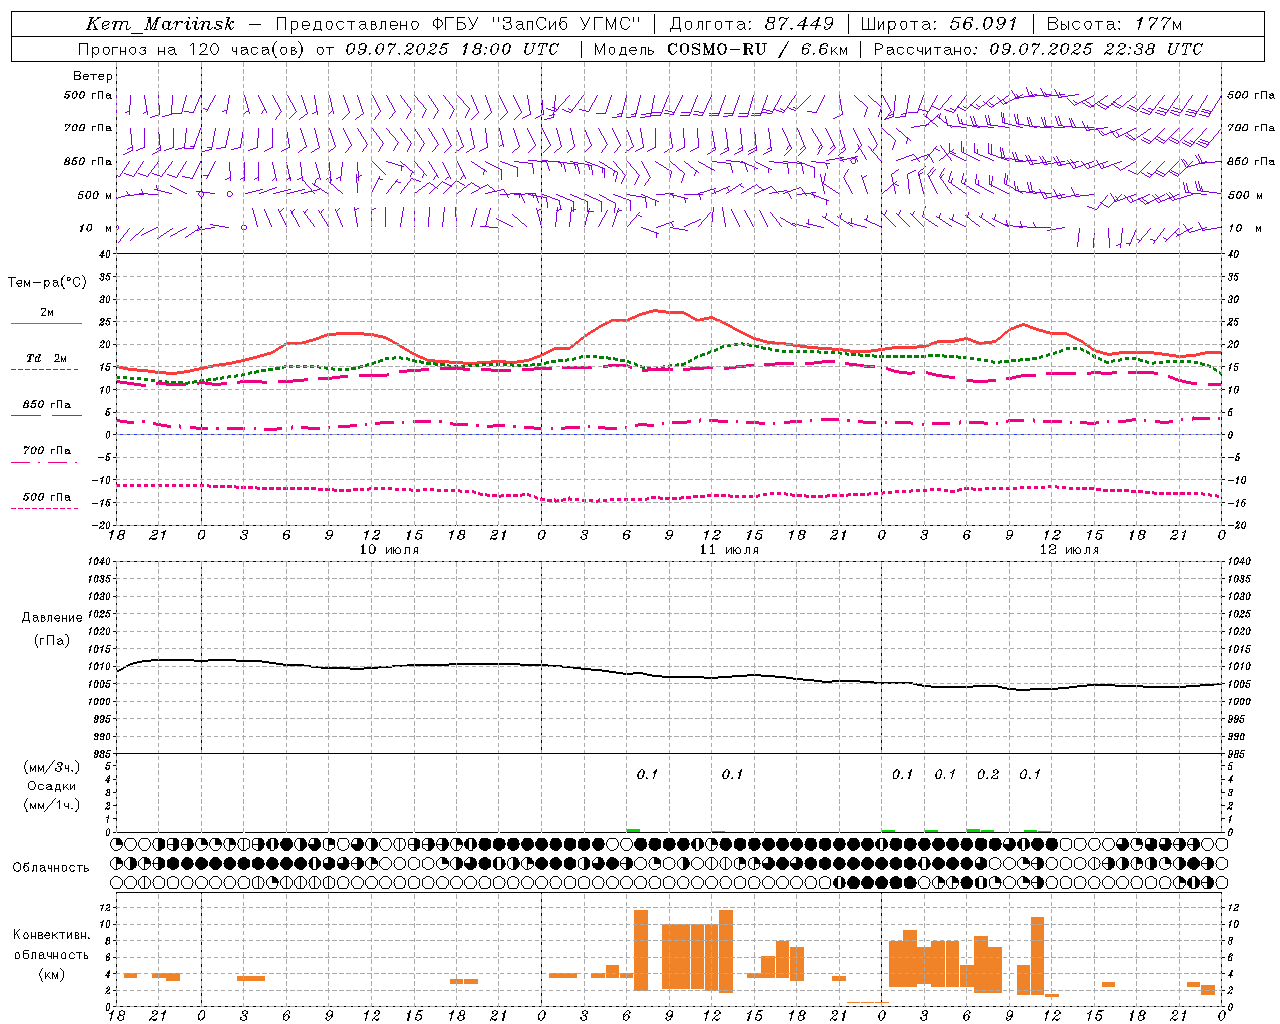Select the text Предоставлено ФГБУ "ЗапСиб УГМС"

[x=457, y=24]
